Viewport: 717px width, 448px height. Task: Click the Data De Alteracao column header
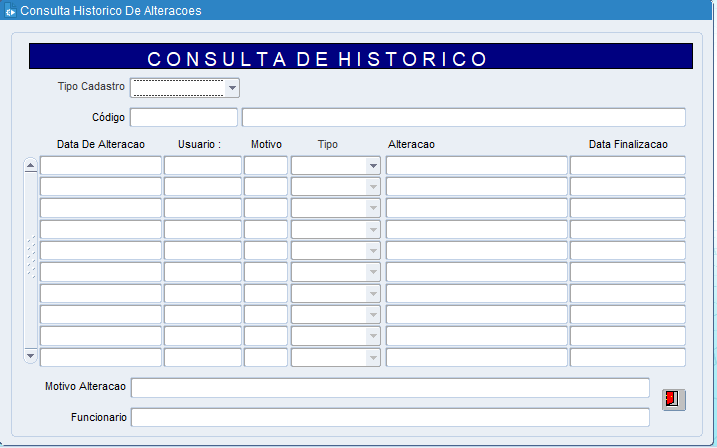click(x=101, y=144)
